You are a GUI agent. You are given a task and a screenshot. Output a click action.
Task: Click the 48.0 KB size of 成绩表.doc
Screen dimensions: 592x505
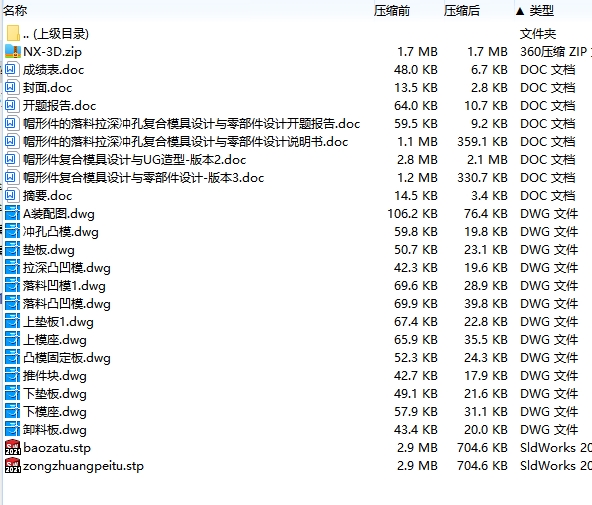click(416, 69)
